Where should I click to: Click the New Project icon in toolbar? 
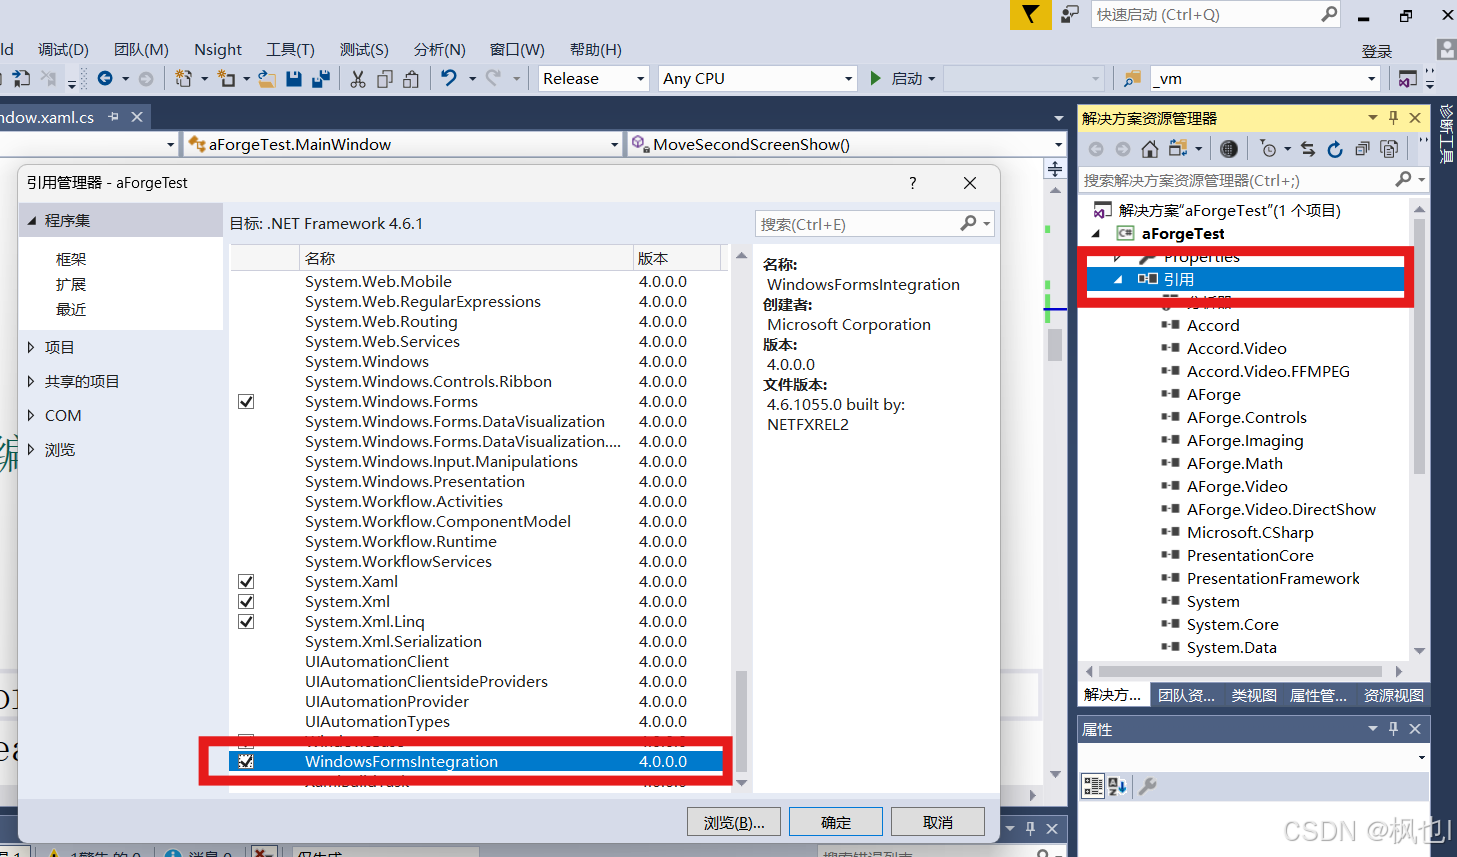pos(184,78)
